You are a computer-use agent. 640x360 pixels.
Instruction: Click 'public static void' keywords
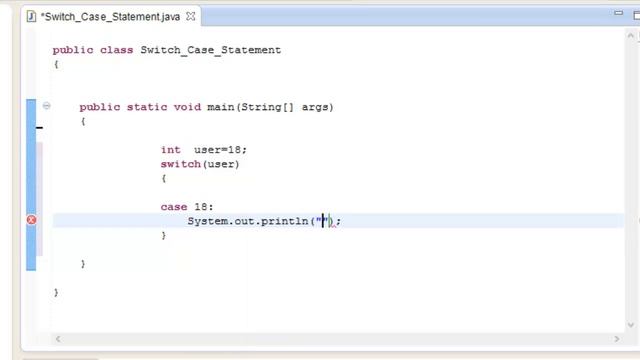tap(140, 107)
